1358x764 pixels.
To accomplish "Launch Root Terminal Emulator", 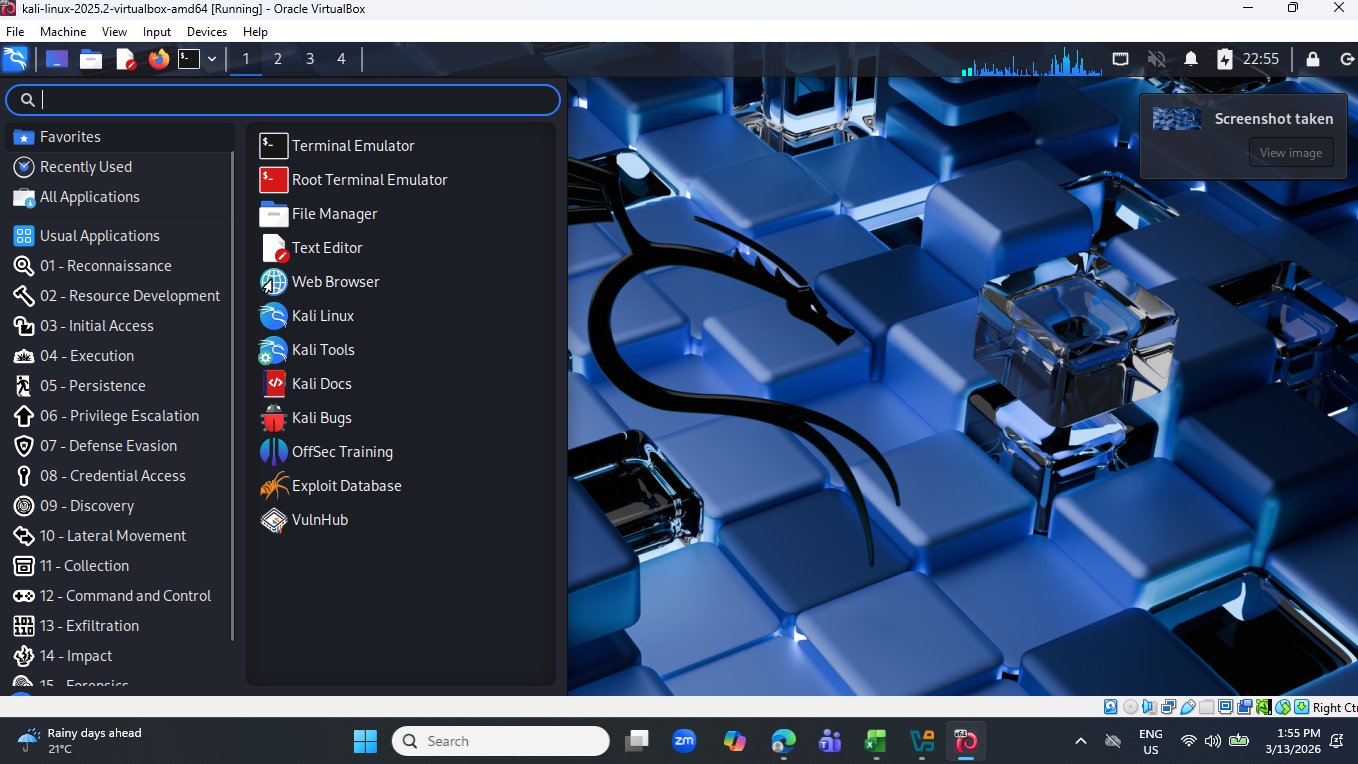I will coord(401,180).
